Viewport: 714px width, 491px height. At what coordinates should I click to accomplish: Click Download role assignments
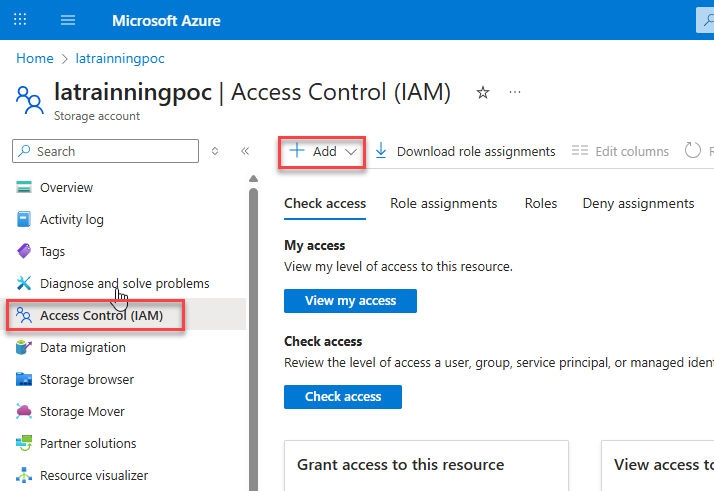[465, 151]
